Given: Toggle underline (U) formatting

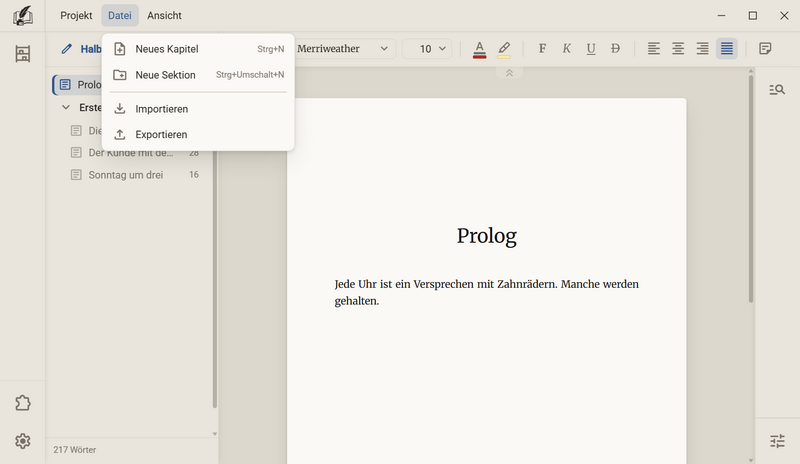Looking at the screenshot, I should pyautogui.click(x=591, y=49).
